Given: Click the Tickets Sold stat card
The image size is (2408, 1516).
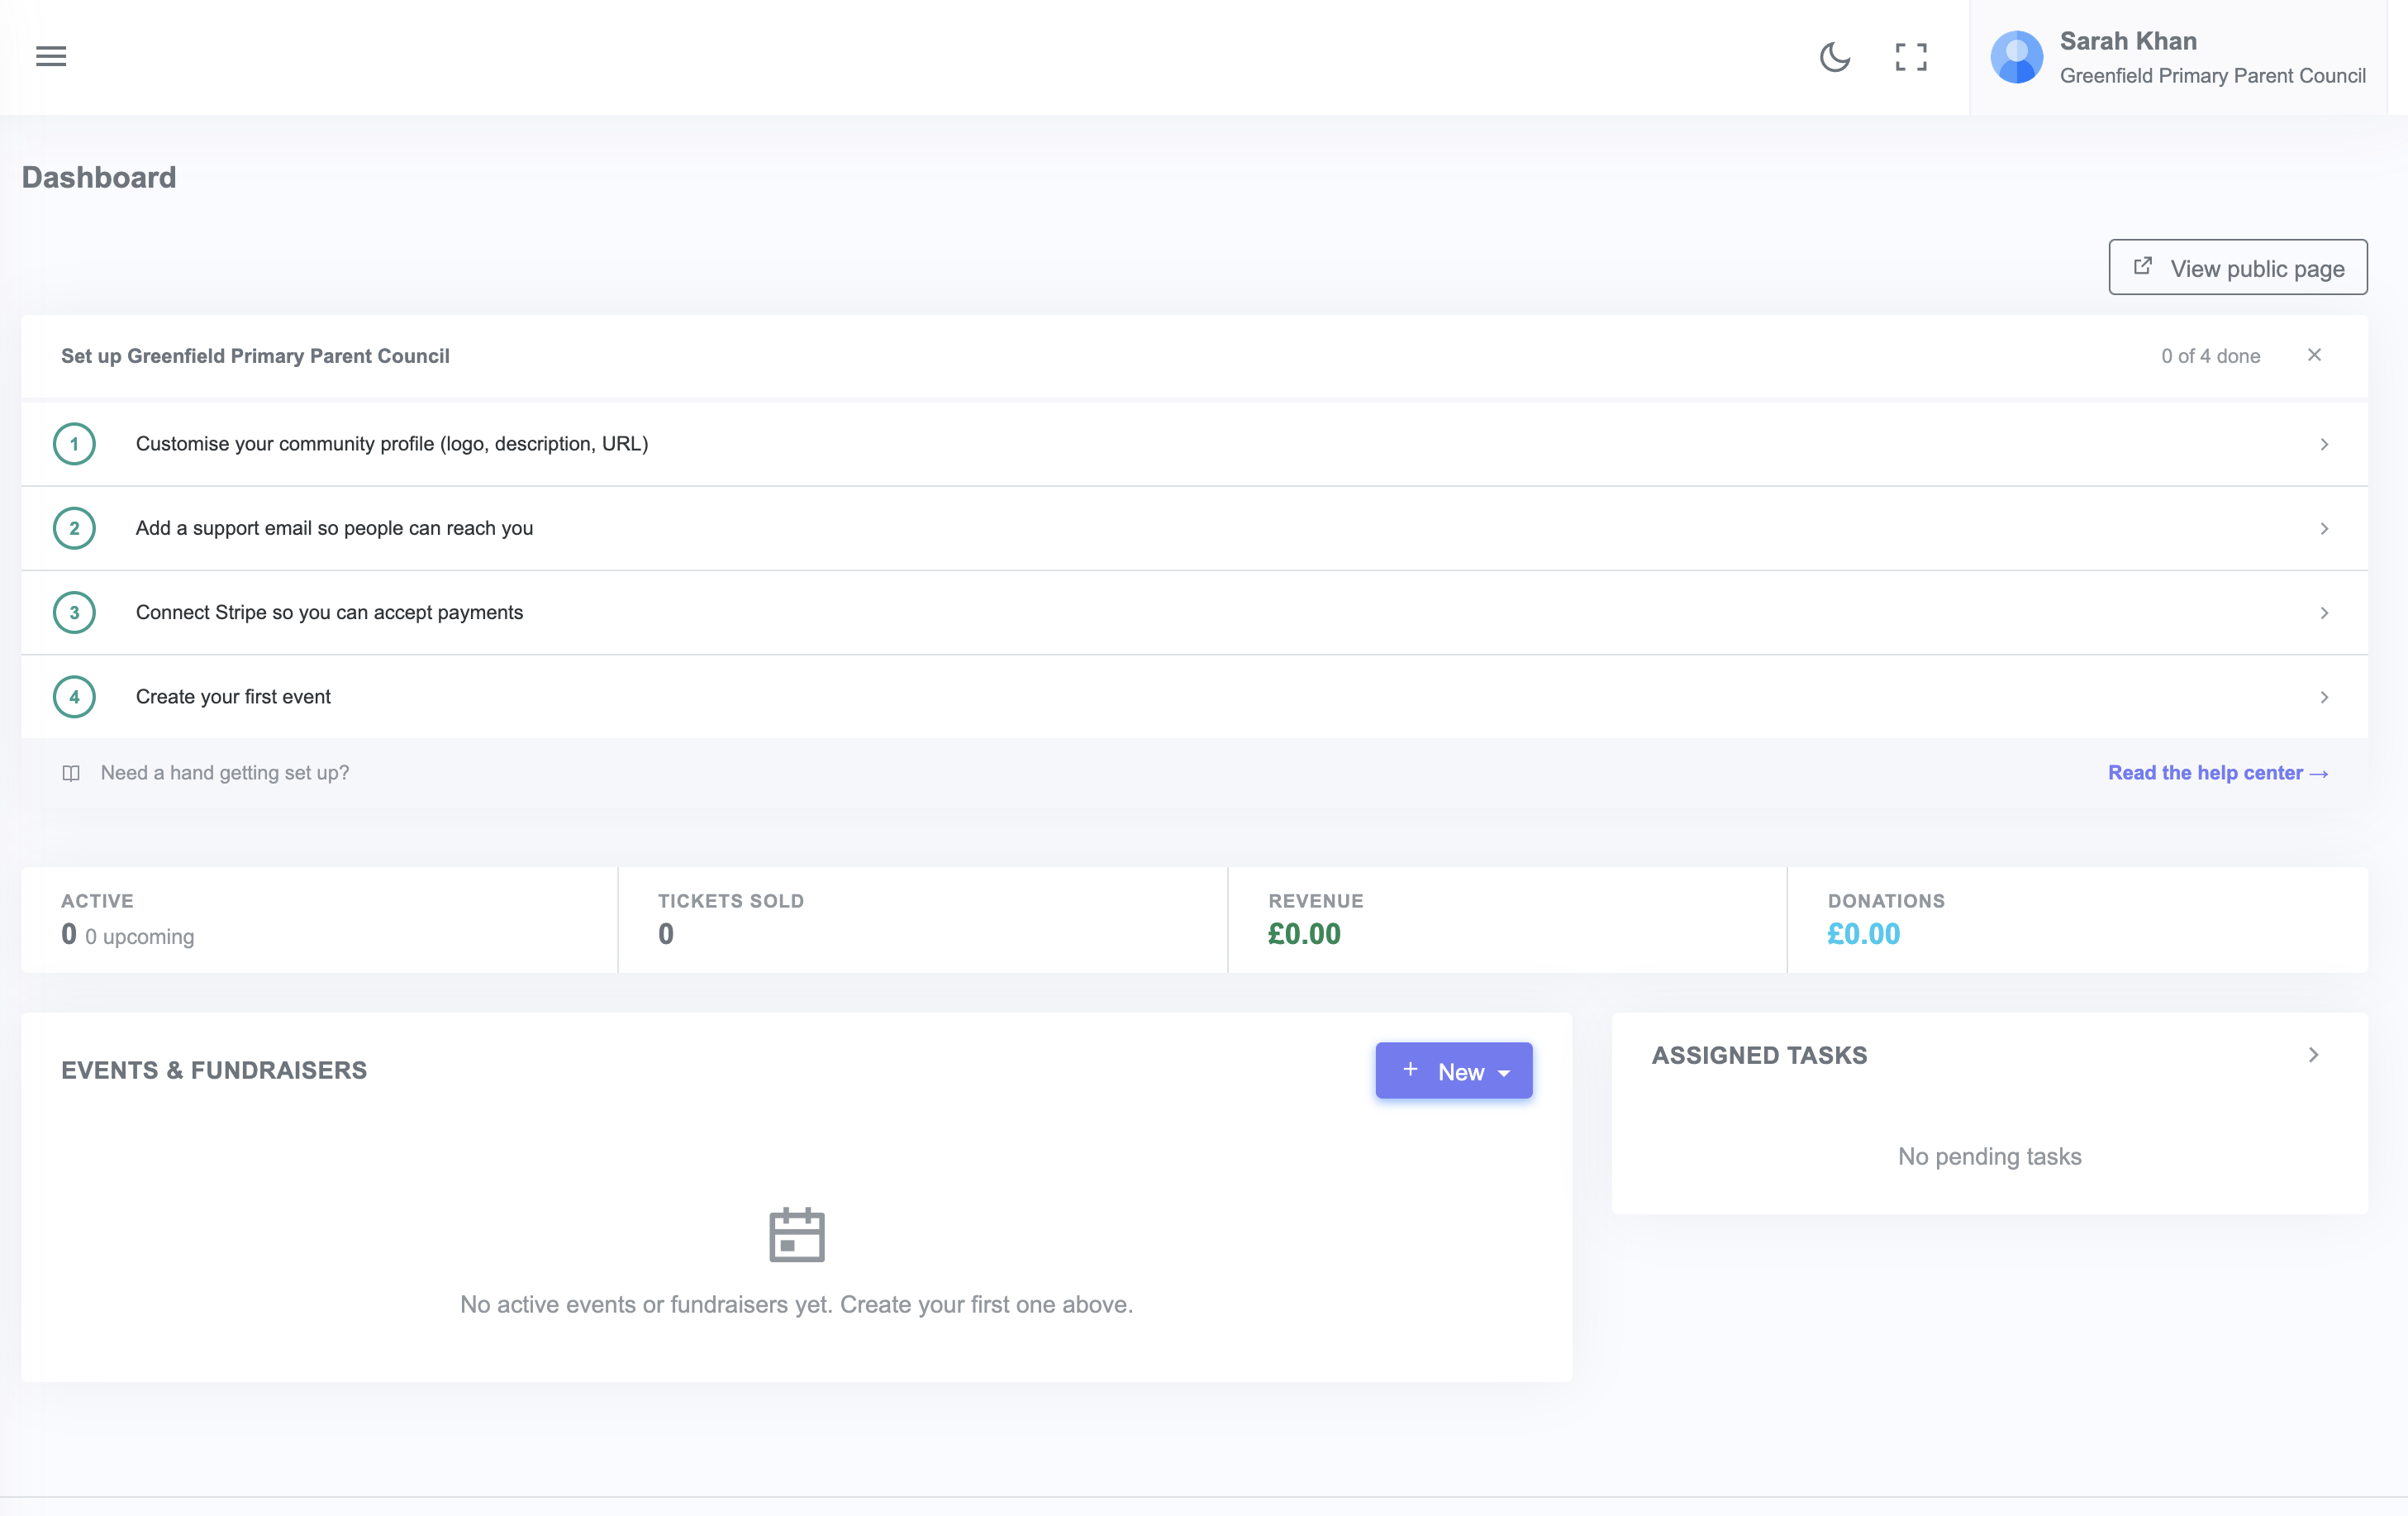Looking at the screenshot, I should (923, 920).
